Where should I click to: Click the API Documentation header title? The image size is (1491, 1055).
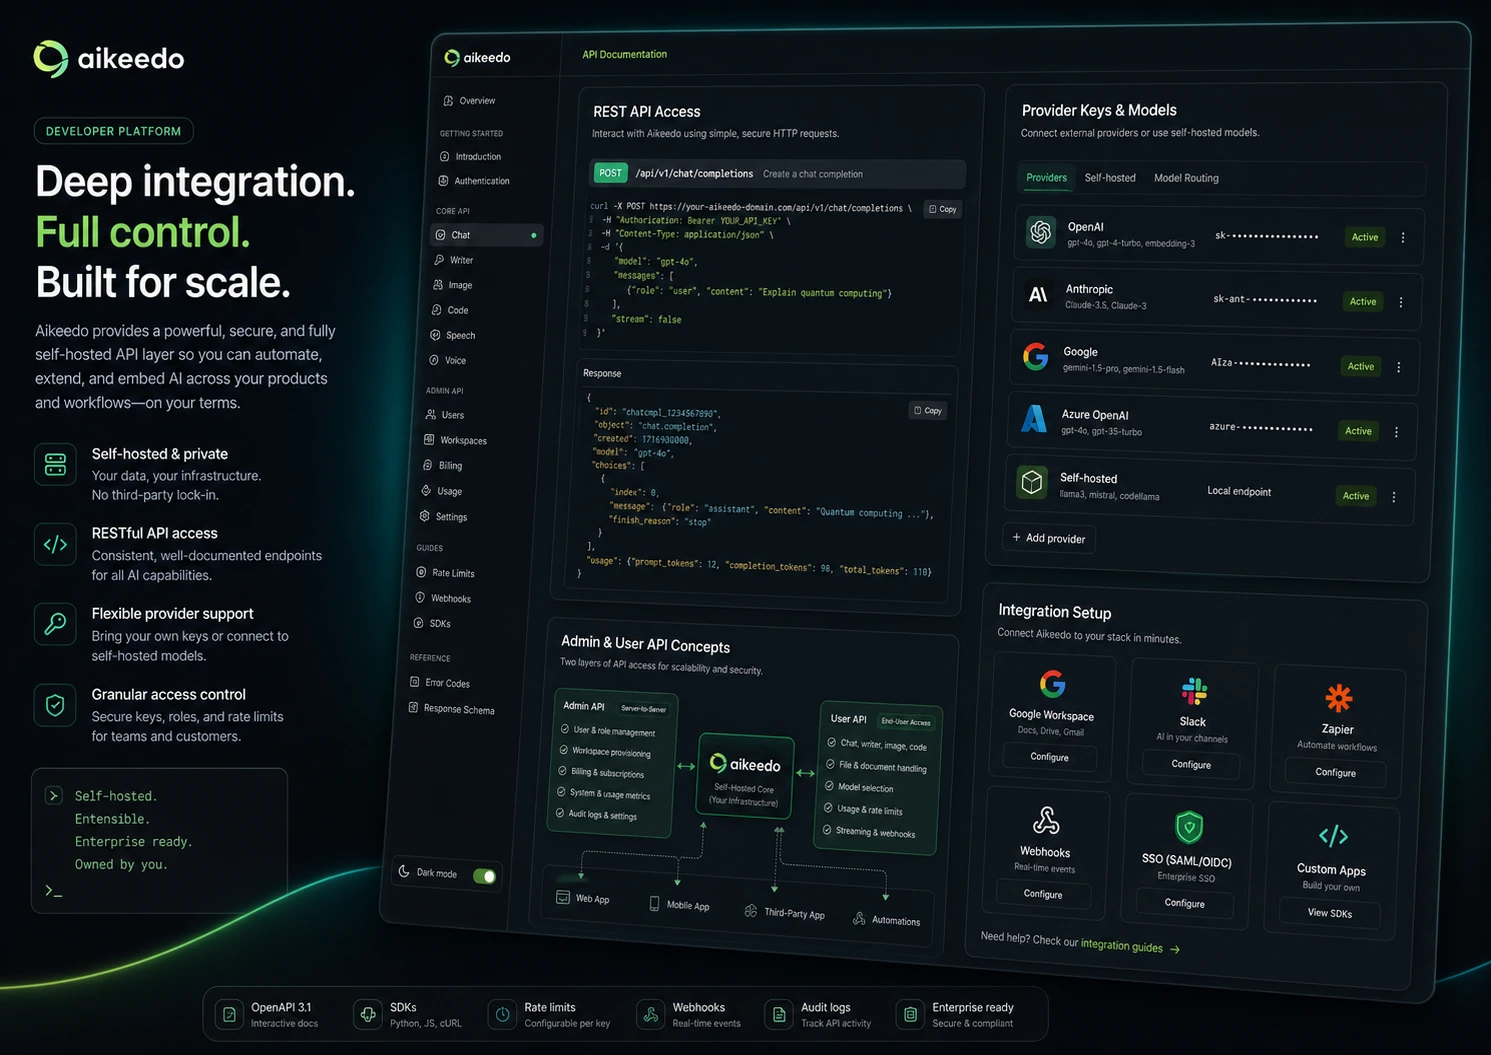pyautogui.click(x=625, y=54)
